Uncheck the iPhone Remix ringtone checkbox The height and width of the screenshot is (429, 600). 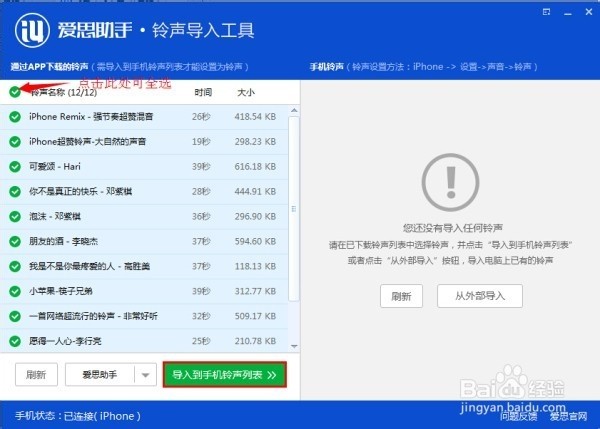[x=14, y=117]
